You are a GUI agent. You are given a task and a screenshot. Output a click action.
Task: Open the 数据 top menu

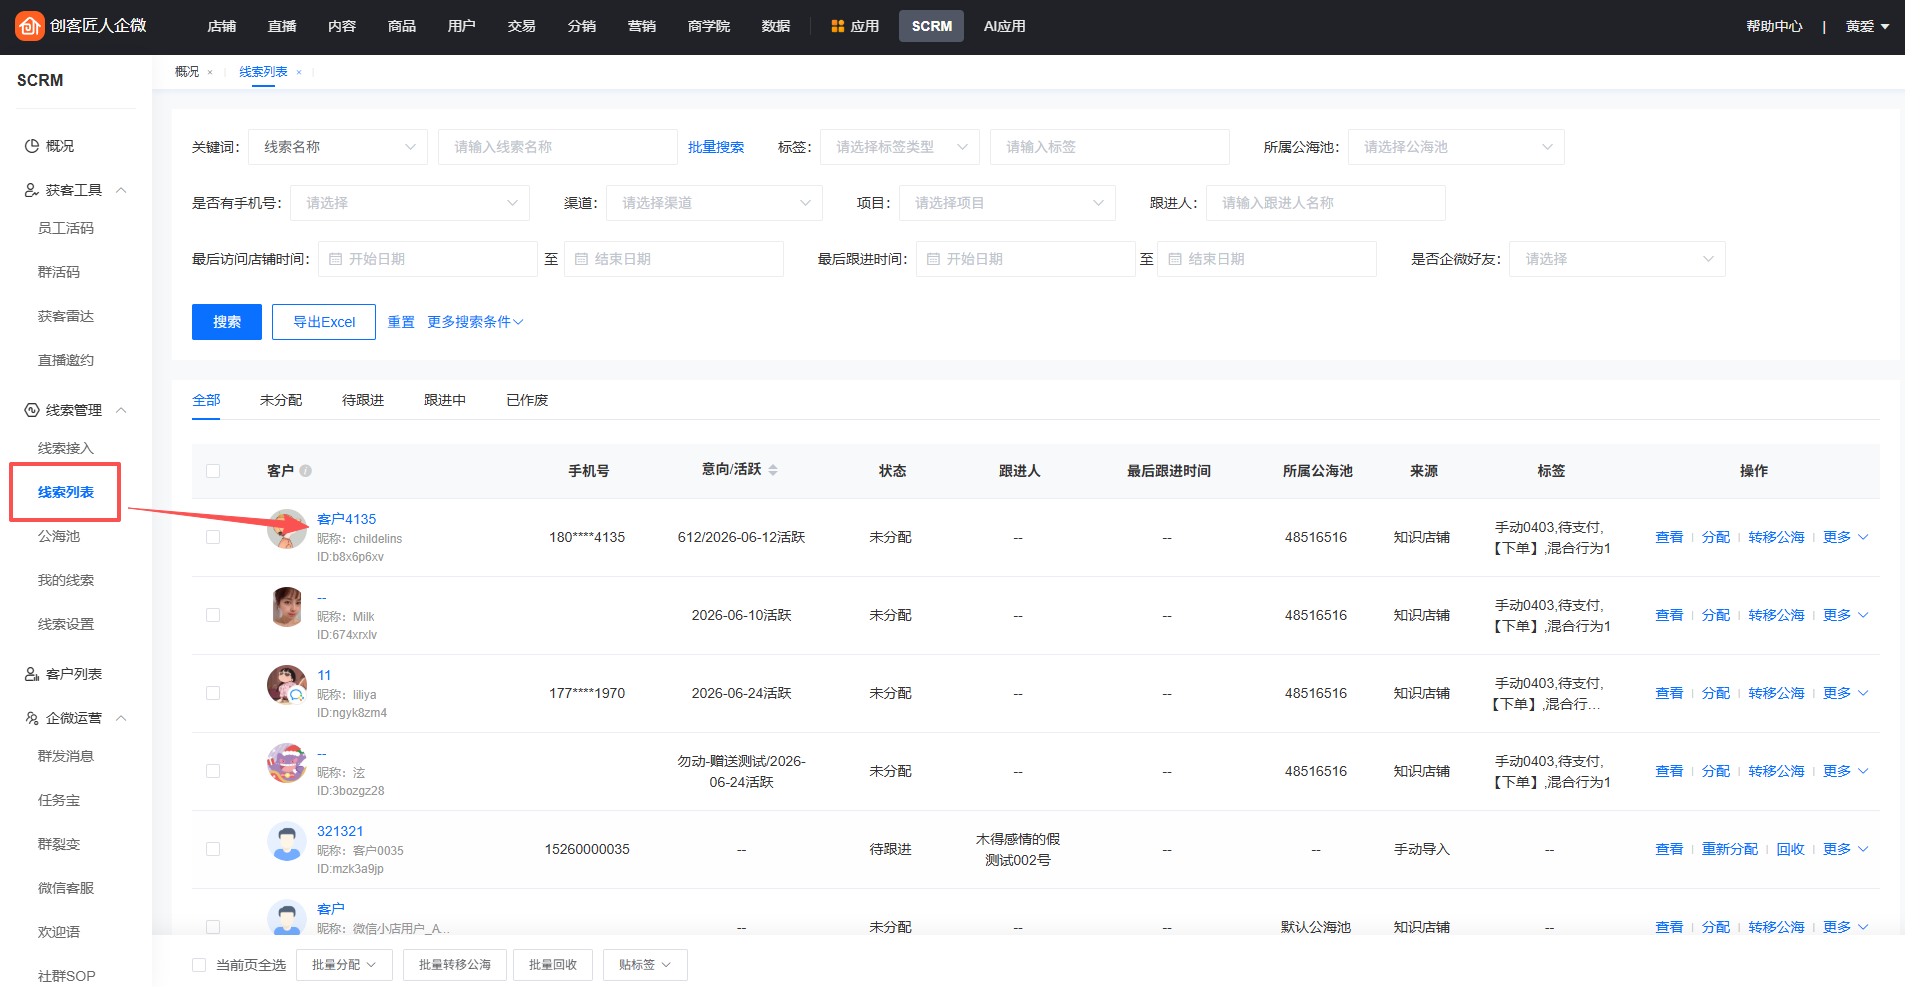tap(776, 26)
